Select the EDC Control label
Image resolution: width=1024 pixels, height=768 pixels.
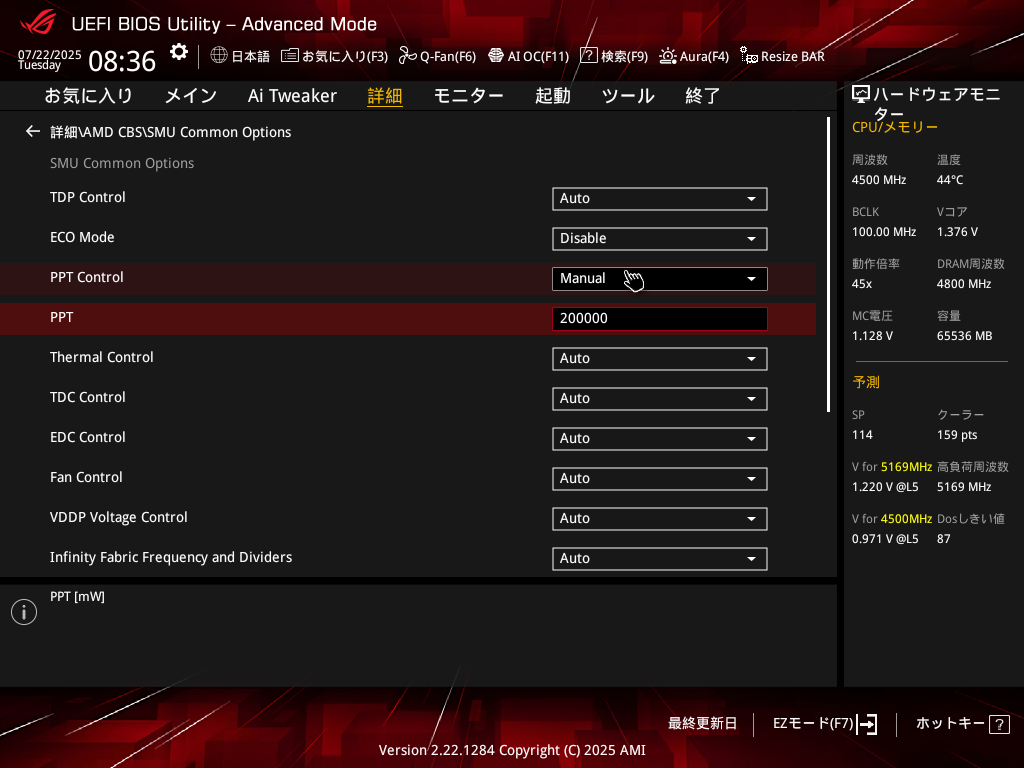pyautogui.click(x=88, y=437)
